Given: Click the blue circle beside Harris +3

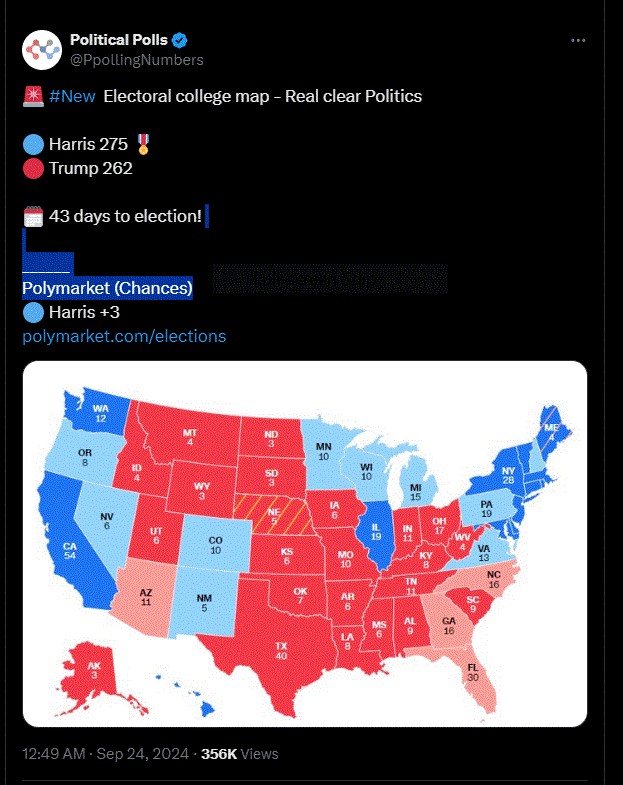Looking at the screenshot, I should pos(33,313).
